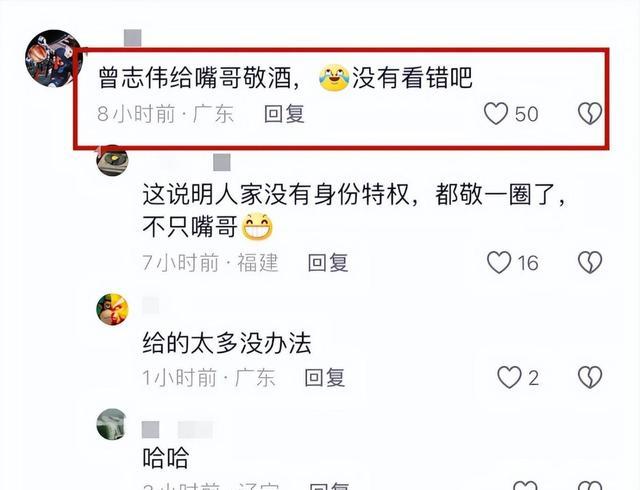640x490 pixels.
Task: Tap broken heart on the 福建 reply
Action: tap(590, 262)
